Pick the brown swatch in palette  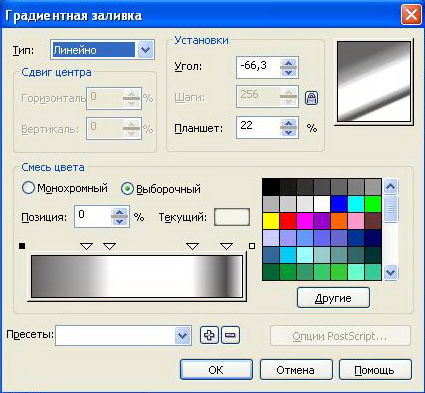[x=373, y=221]
